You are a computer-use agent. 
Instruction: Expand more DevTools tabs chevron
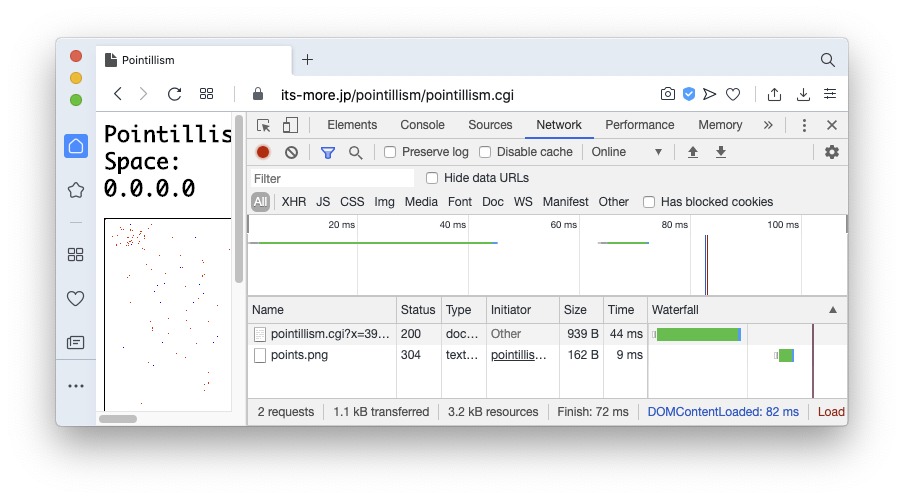tap(768, 125)
